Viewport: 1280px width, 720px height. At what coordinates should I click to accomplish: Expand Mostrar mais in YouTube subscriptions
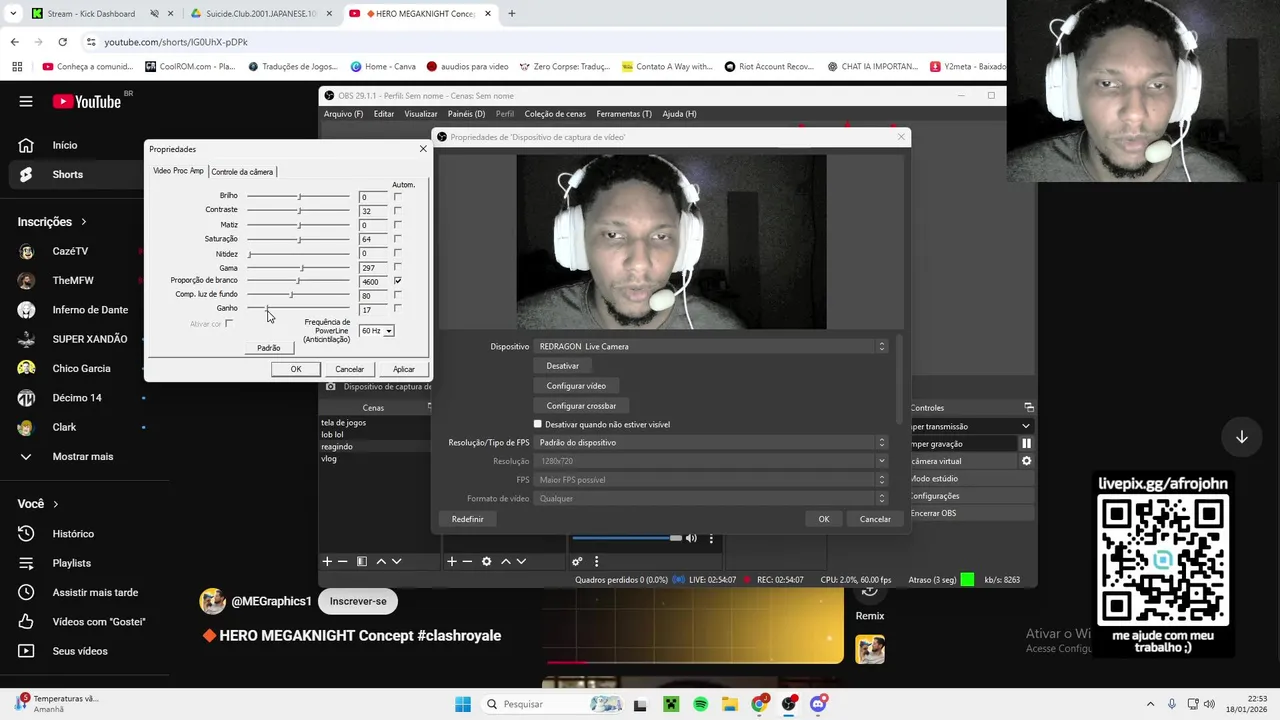click(82, 456)
